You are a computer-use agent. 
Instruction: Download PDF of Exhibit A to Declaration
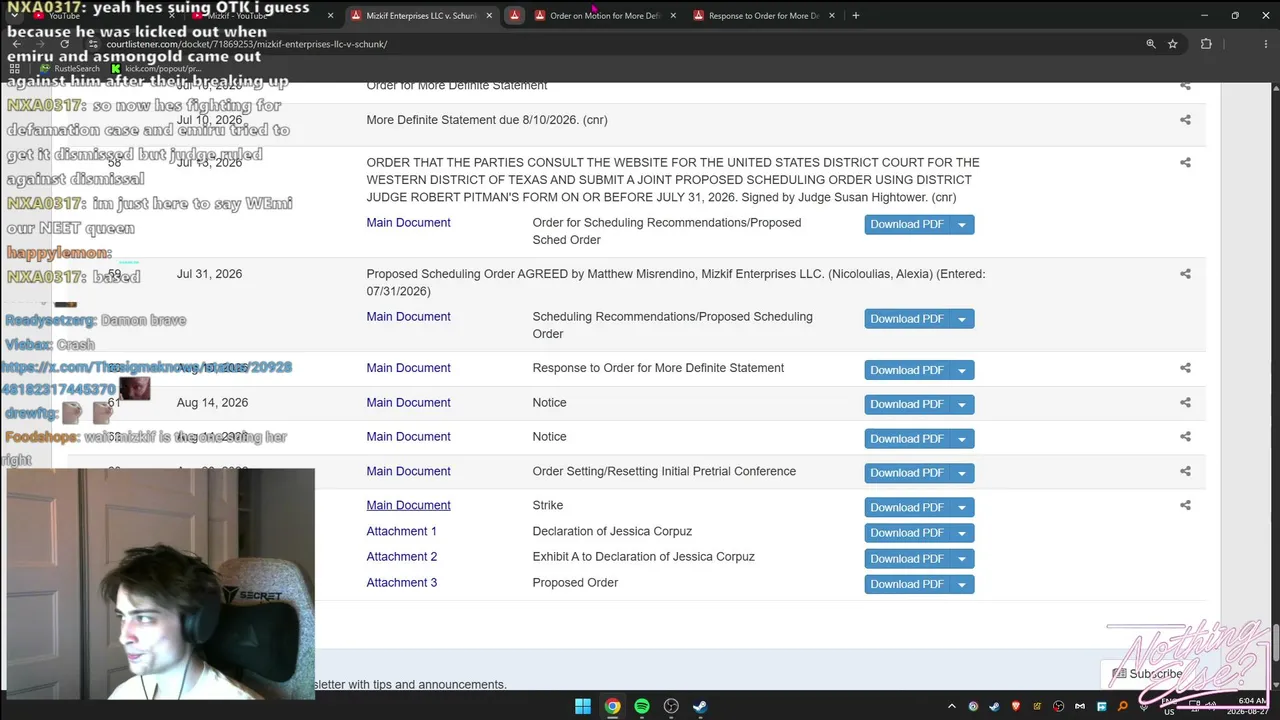(907, 559)
